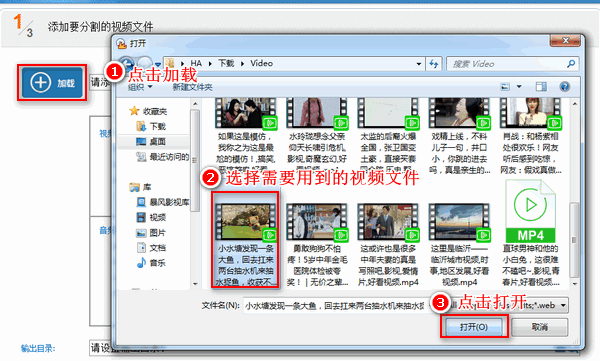Click the 加载 load button
Image resolution: width=600 pixels, height=361 pixels.
(x=52, y=83)
